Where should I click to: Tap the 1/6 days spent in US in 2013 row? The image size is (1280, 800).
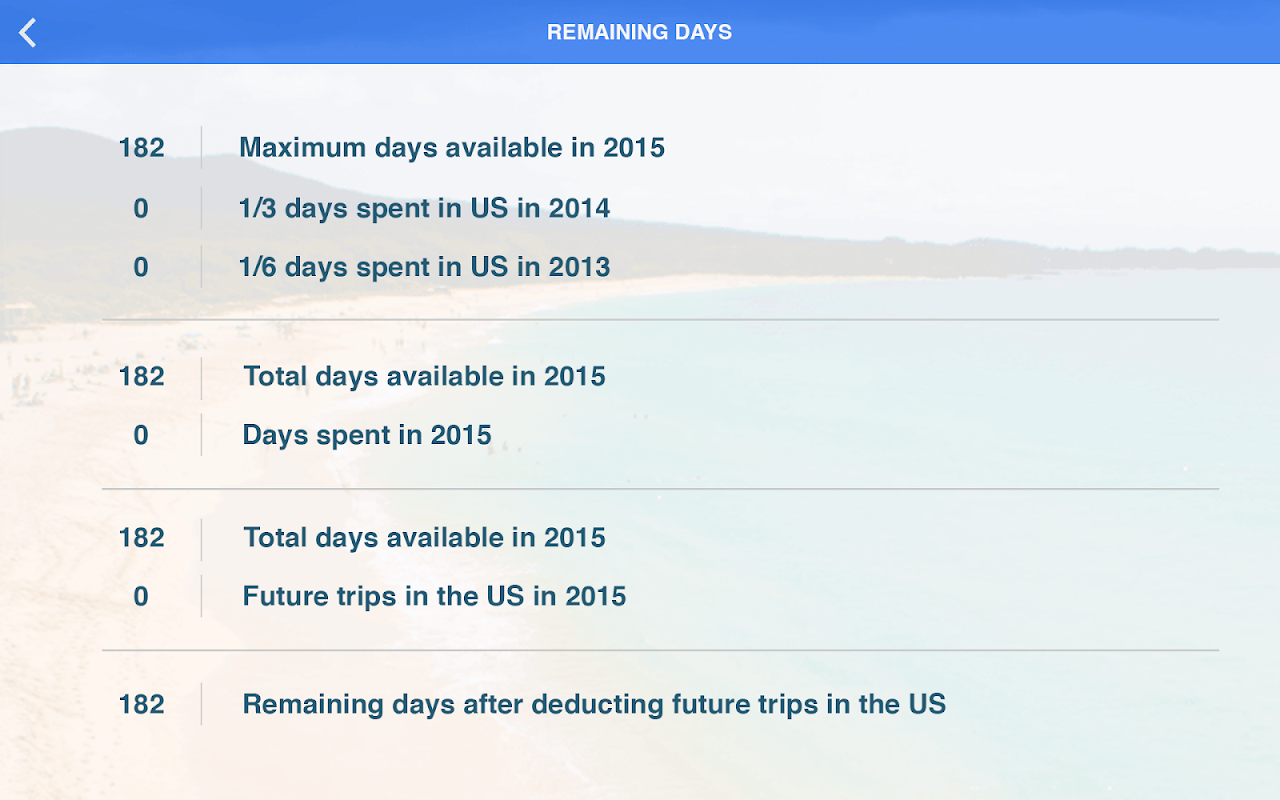[x=426, y=267]
